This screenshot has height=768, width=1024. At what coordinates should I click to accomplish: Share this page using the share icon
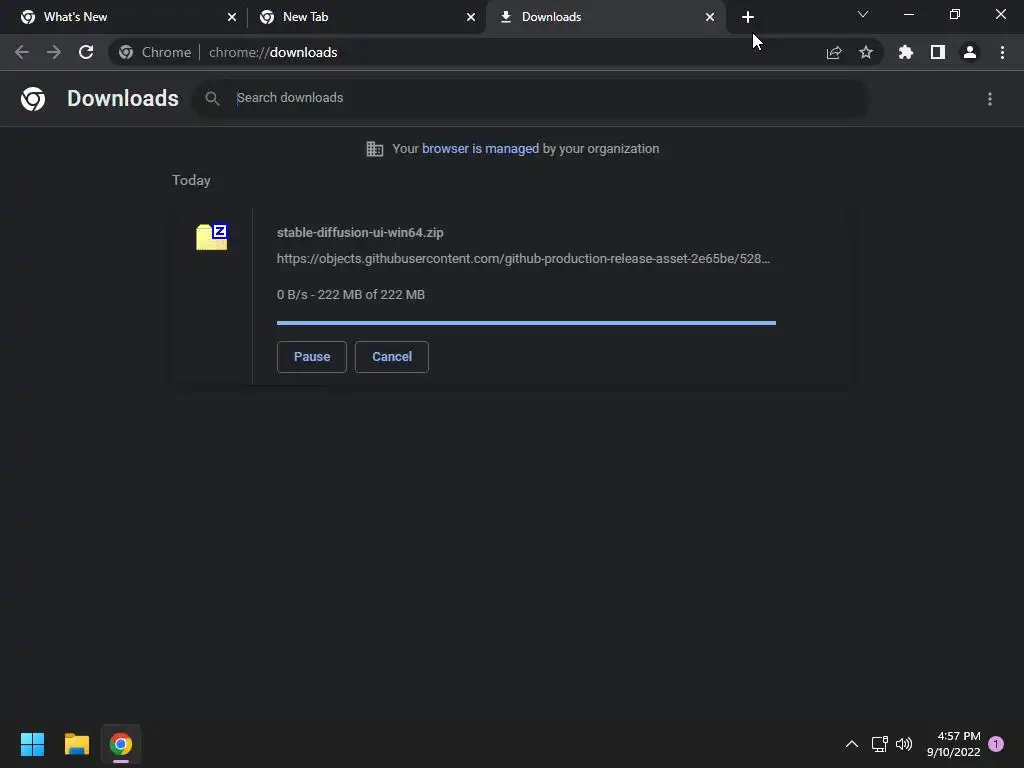point(834,52)
